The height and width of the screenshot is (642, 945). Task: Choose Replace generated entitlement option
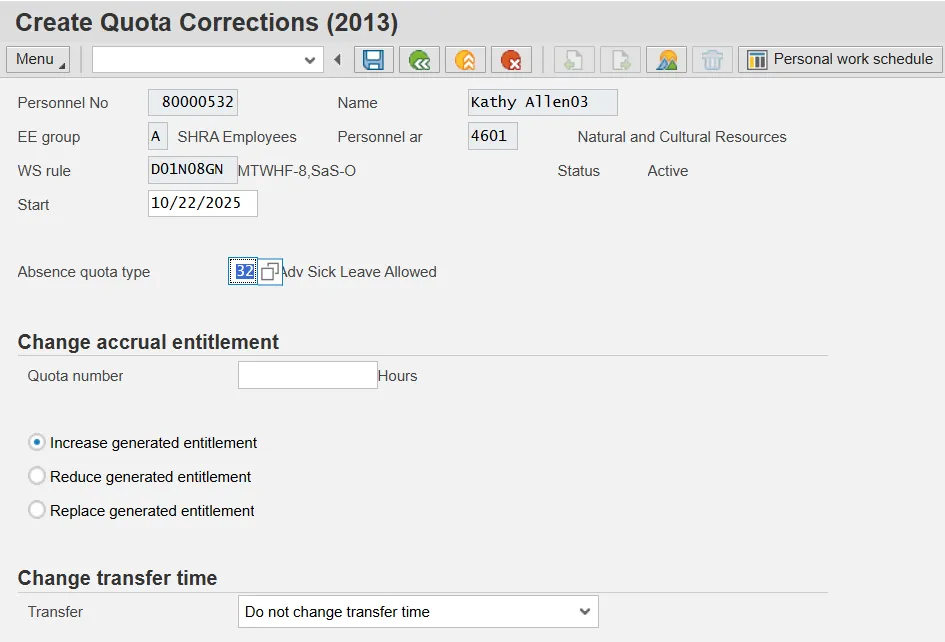(37, 510)
